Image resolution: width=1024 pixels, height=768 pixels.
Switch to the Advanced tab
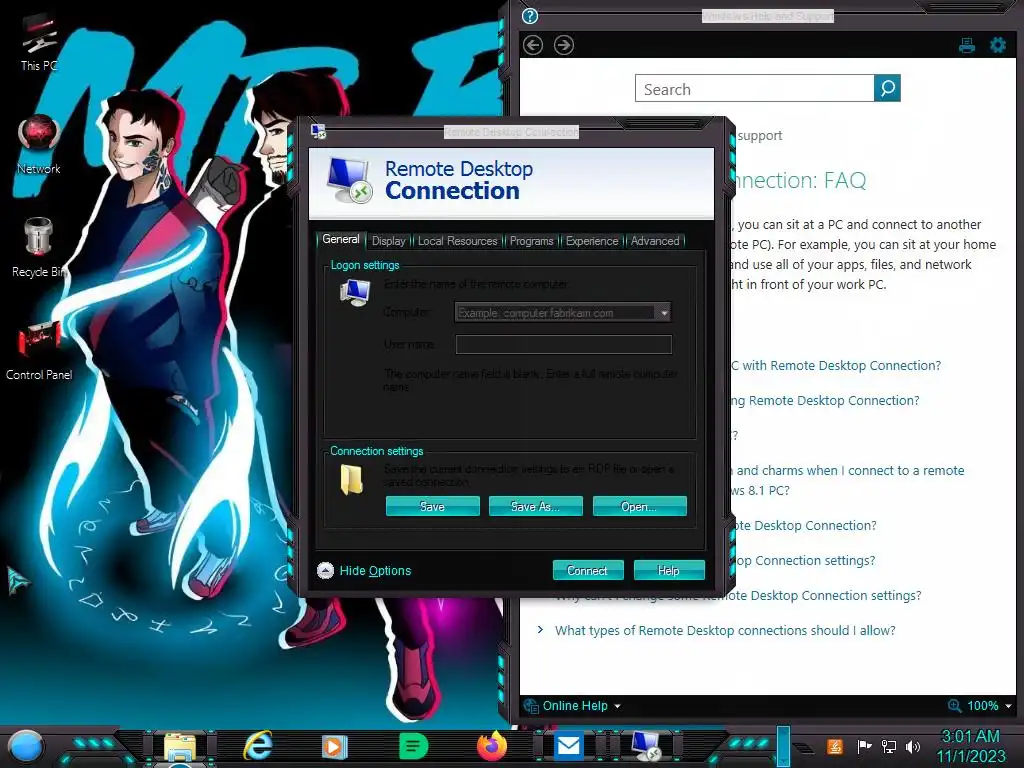click(x=654, y=241)
